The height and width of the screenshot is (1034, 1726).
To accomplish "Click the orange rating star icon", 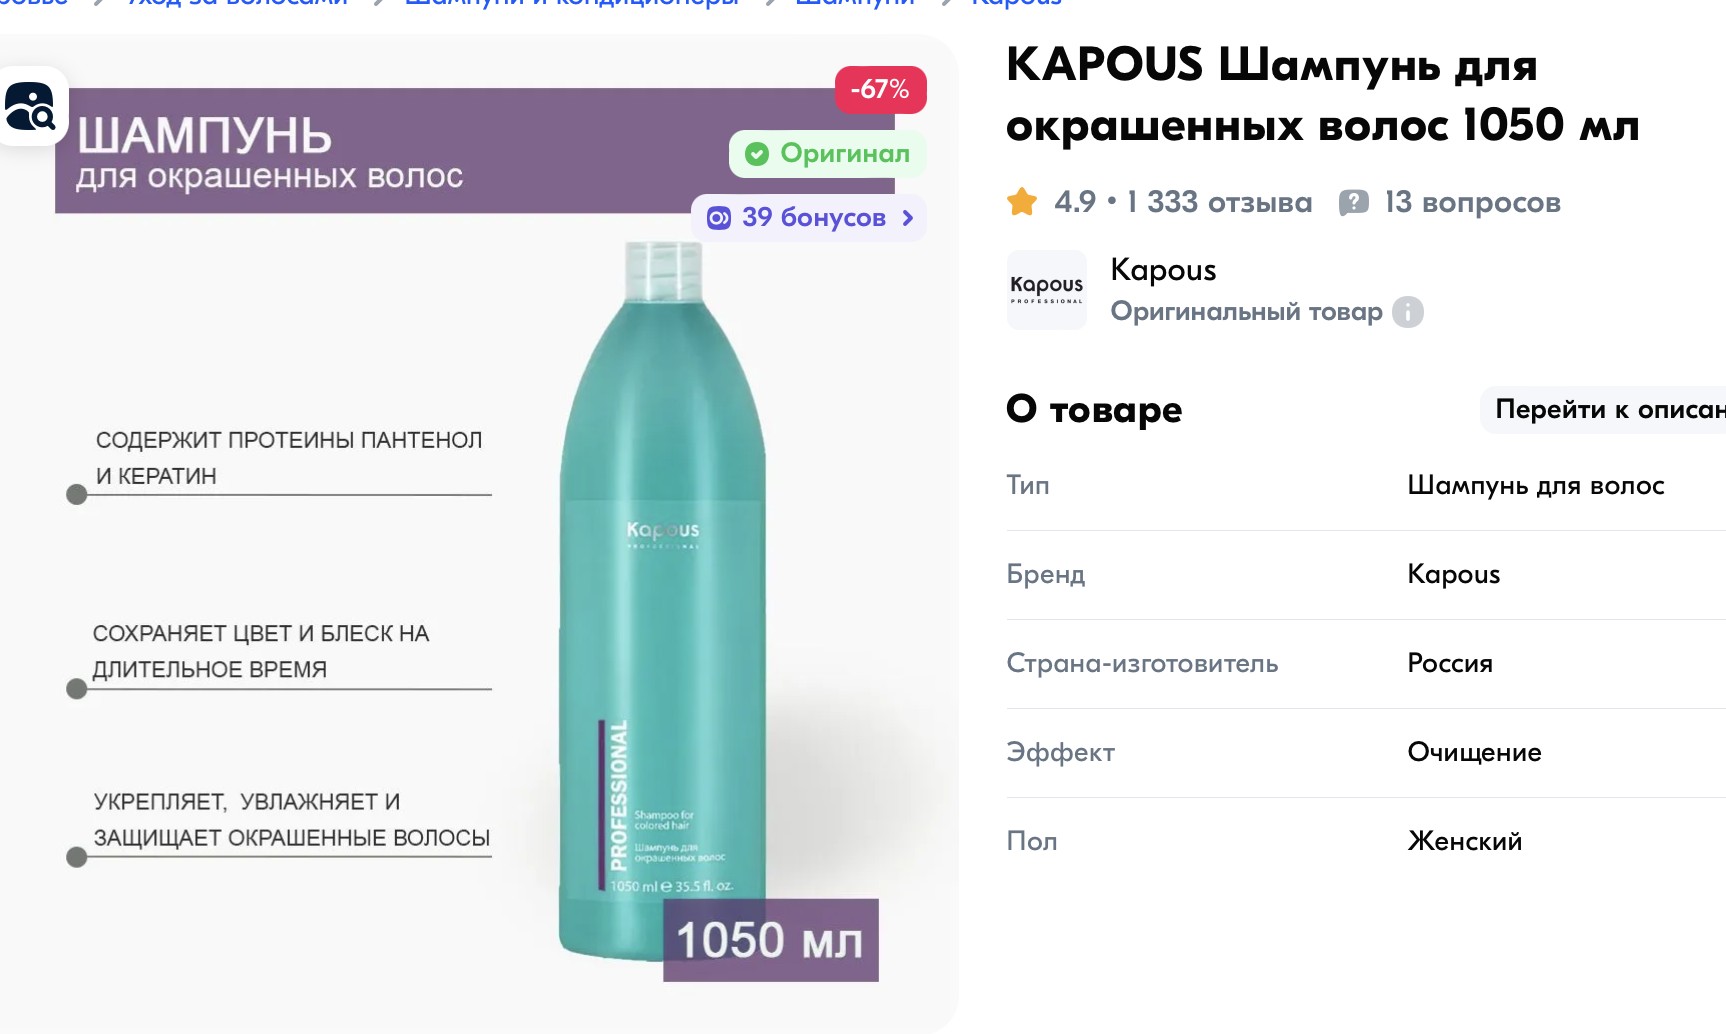I will pyautogui.click(x=1022, y=202).
